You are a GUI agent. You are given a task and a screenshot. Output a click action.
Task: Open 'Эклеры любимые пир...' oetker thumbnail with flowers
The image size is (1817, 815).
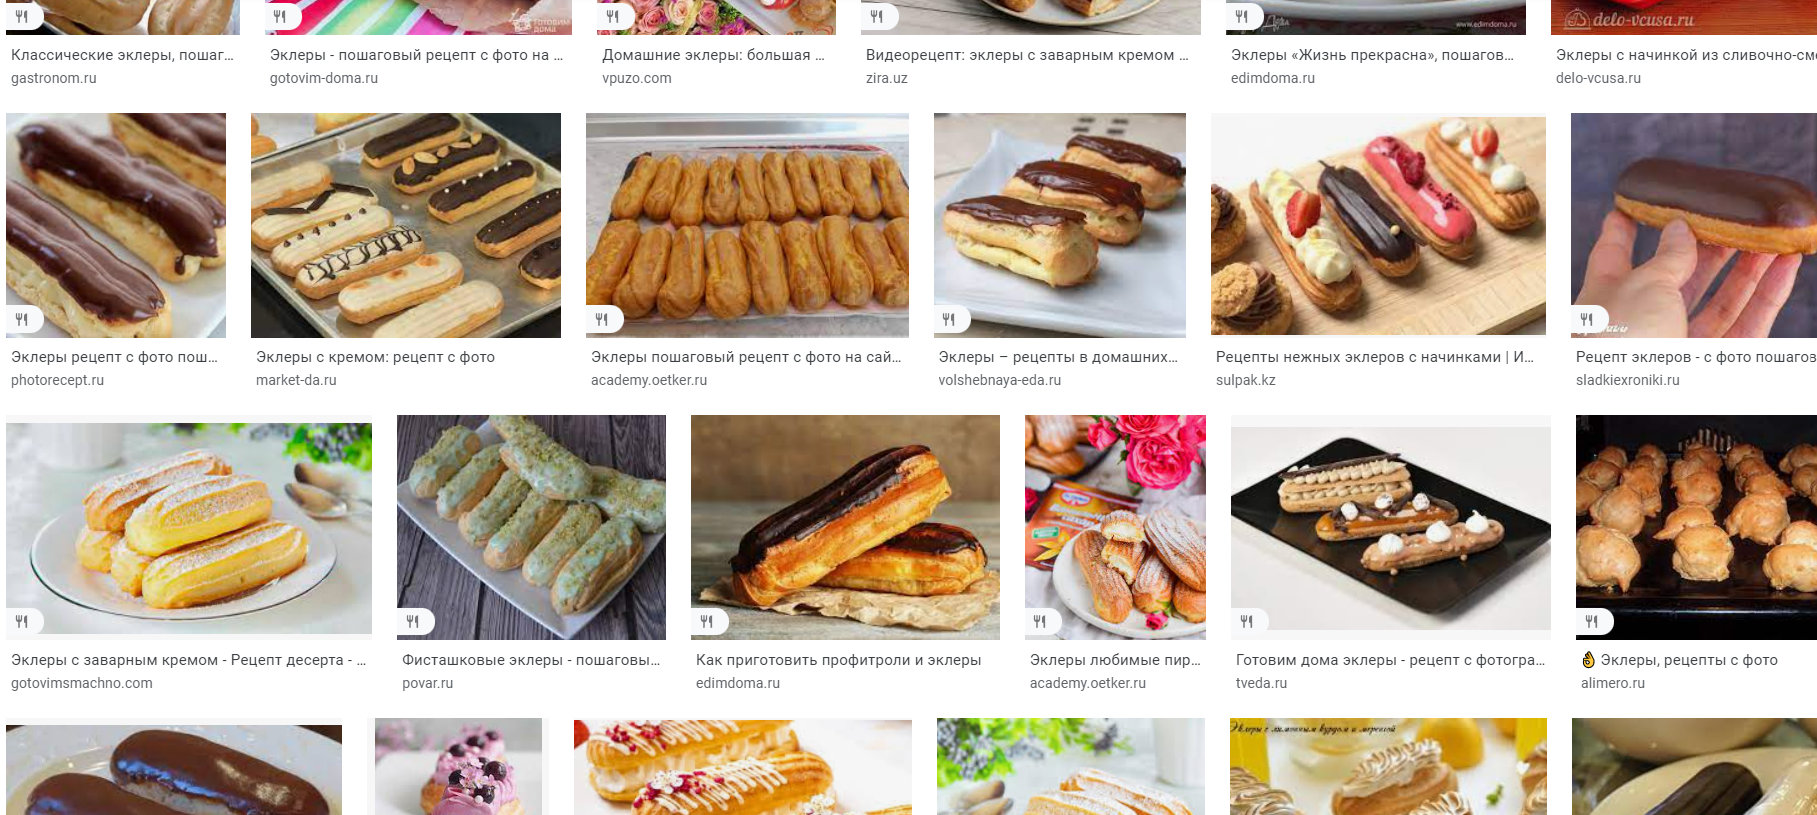1115,527
